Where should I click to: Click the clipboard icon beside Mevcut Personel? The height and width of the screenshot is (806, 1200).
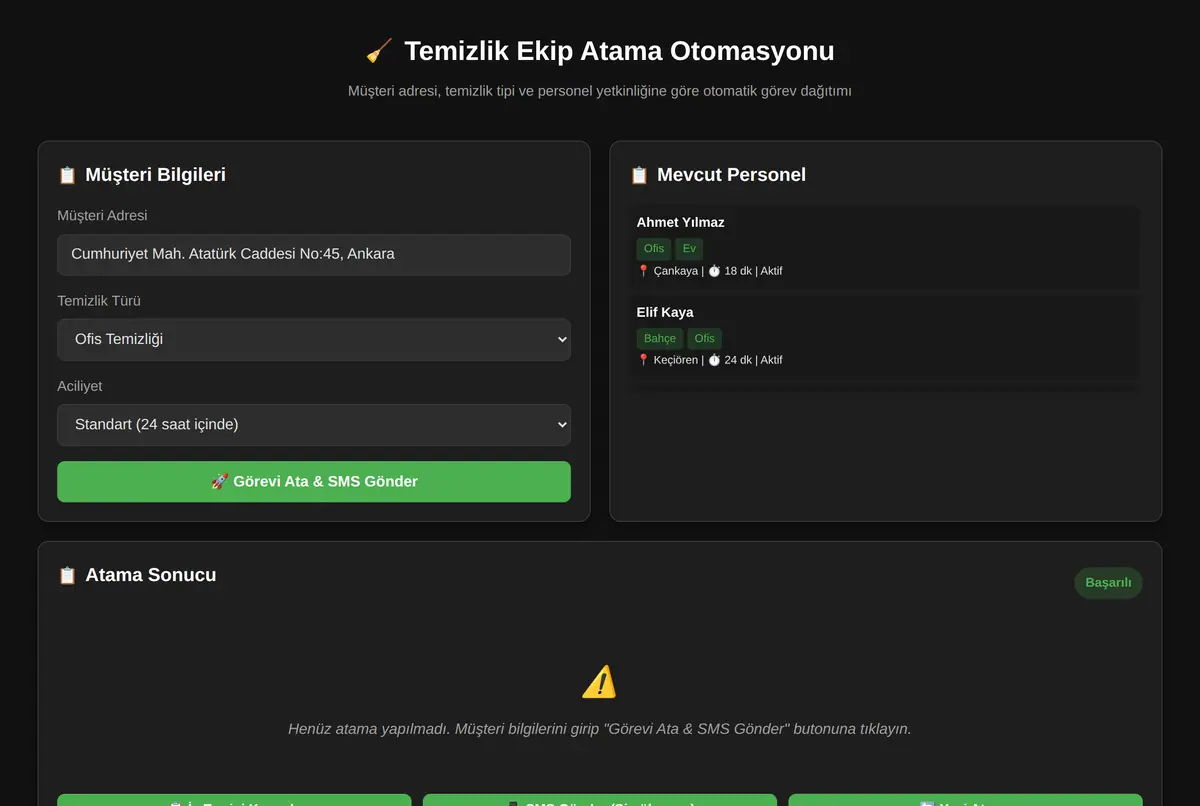[639, 175]
